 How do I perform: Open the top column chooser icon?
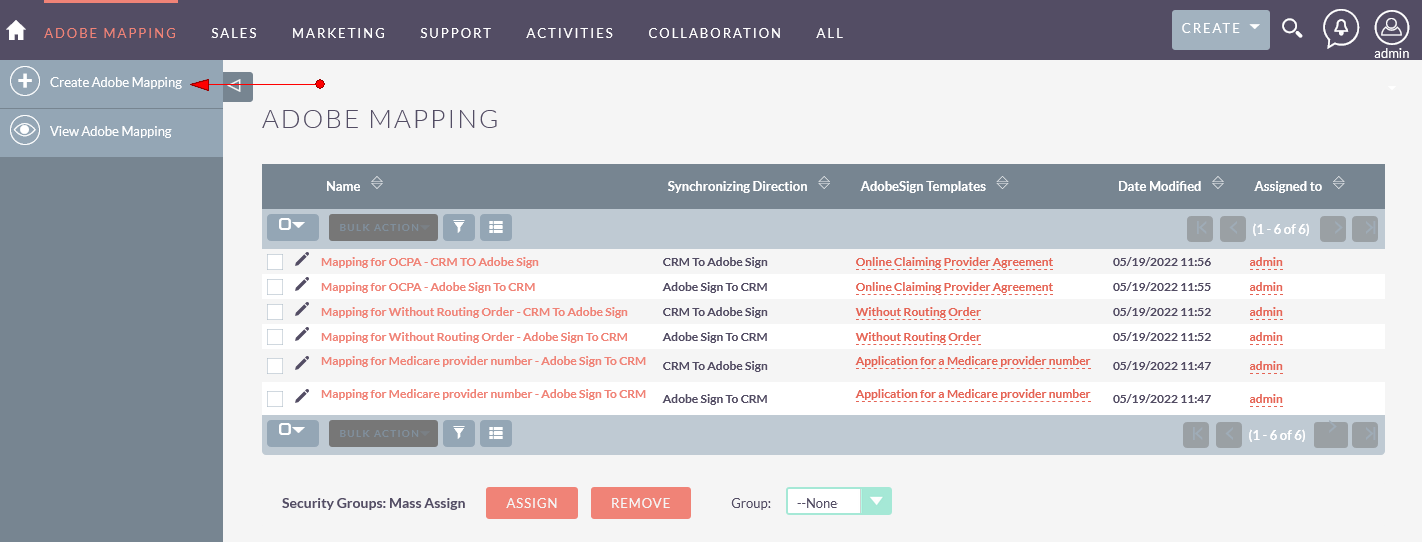click(x=496, y=227)
